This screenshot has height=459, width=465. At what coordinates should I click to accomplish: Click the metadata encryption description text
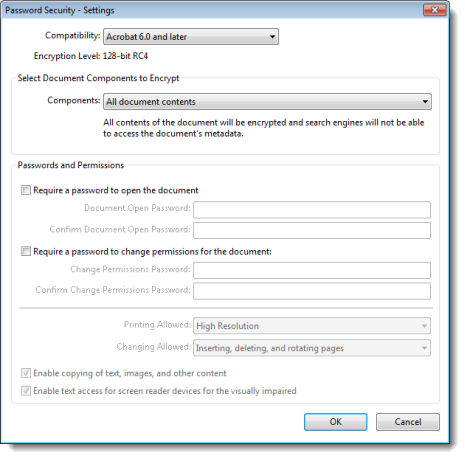(x=264, y=128)
